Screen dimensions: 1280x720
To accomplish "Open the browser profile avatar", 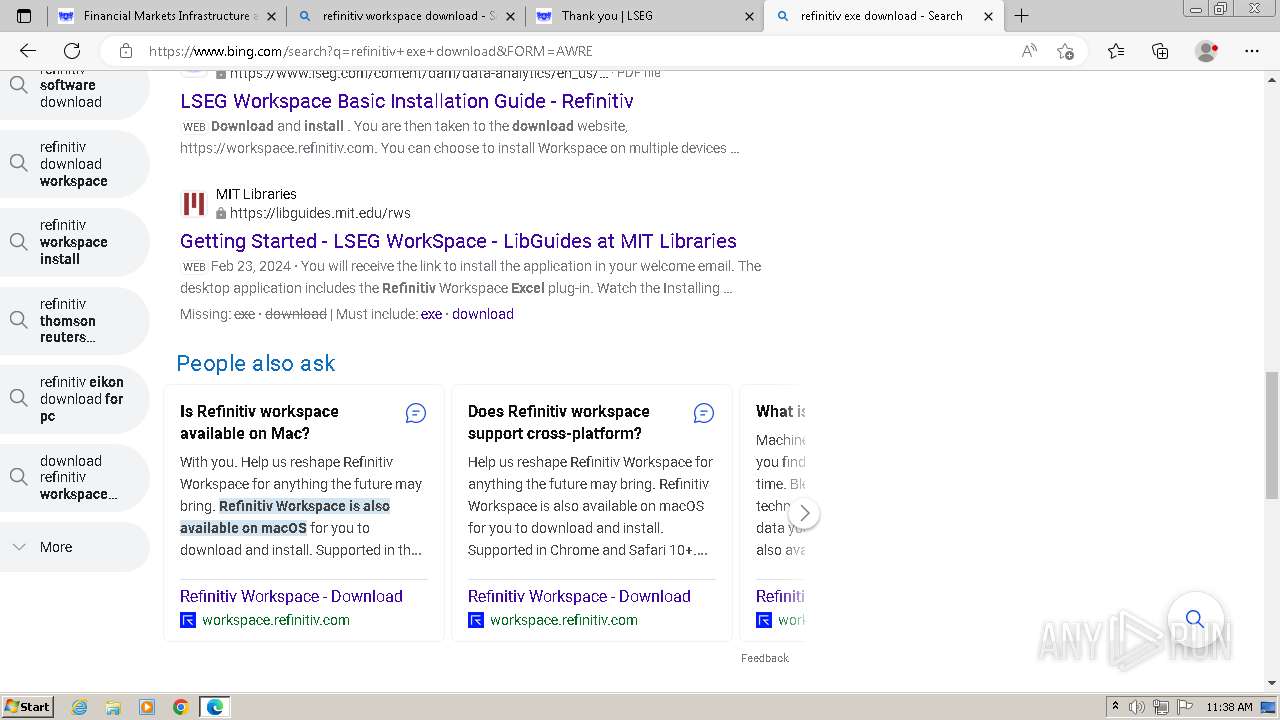I will point(1207,51).
